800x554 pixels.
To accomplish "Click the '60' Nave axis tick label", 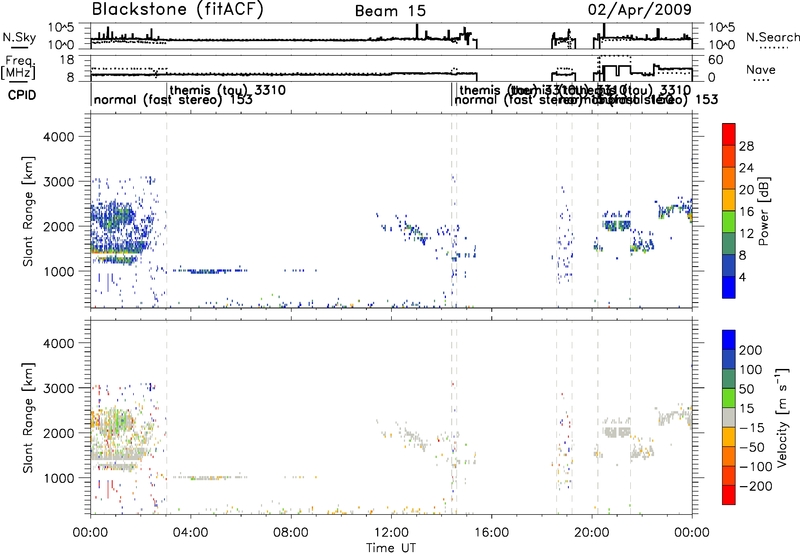I will coord(716,60).
